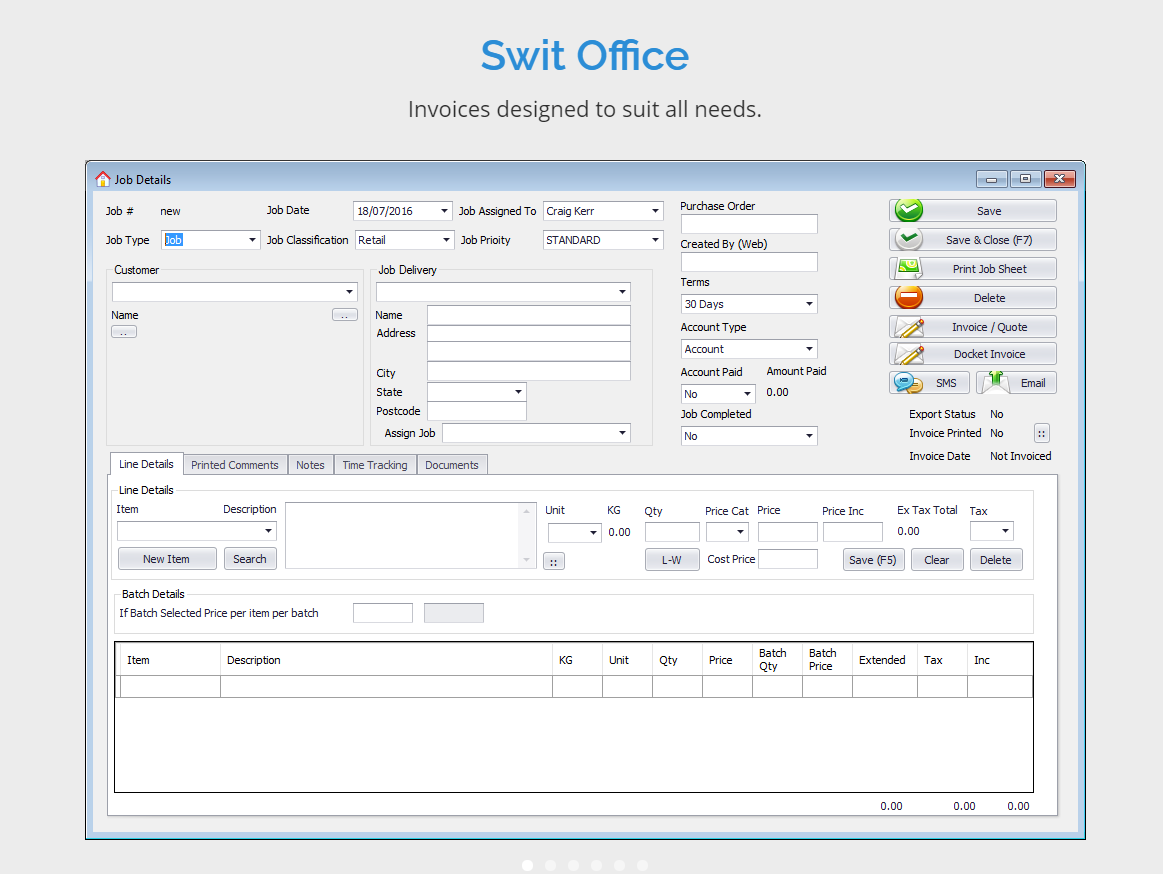
Task: Click the Email button
Action: [1016, 383]
